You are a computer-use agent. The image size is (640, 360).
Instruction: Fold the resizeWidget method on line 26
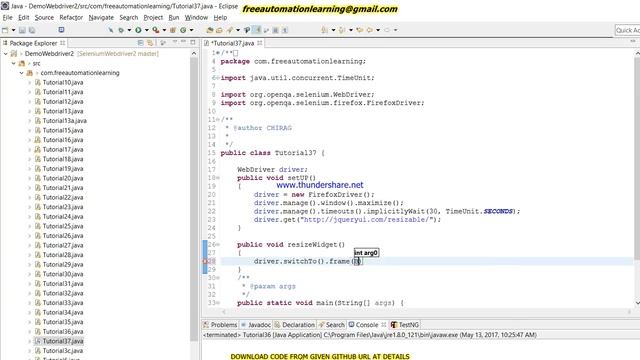(x=218, y=244)
